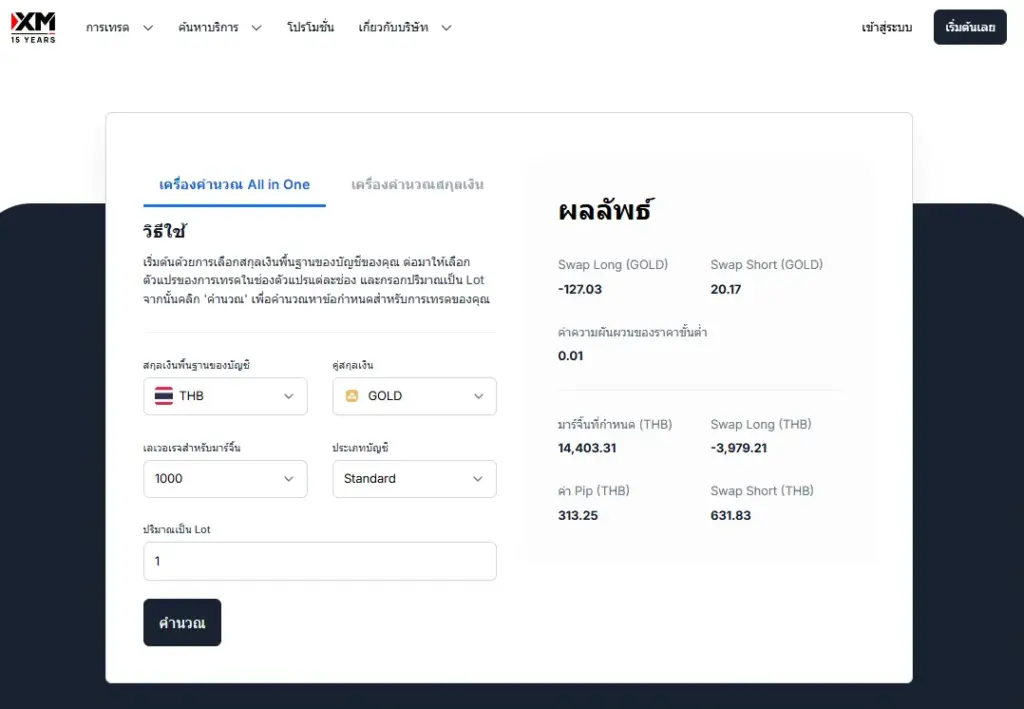The image size is (1024, 709).
Task: Open the GOLD currency pair dropdown
Action: [x=414, y=396]
